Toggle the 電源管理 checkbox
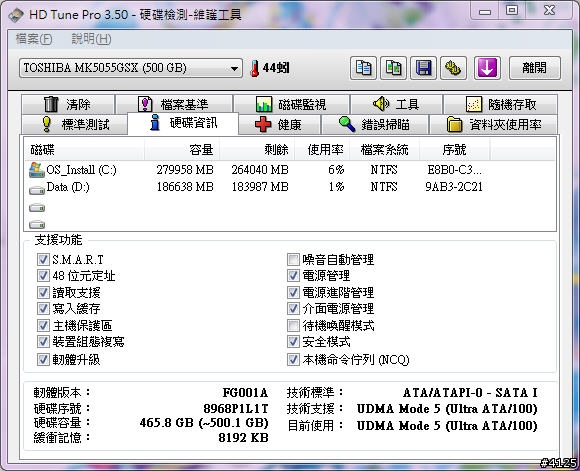 [x=293, y=275]
